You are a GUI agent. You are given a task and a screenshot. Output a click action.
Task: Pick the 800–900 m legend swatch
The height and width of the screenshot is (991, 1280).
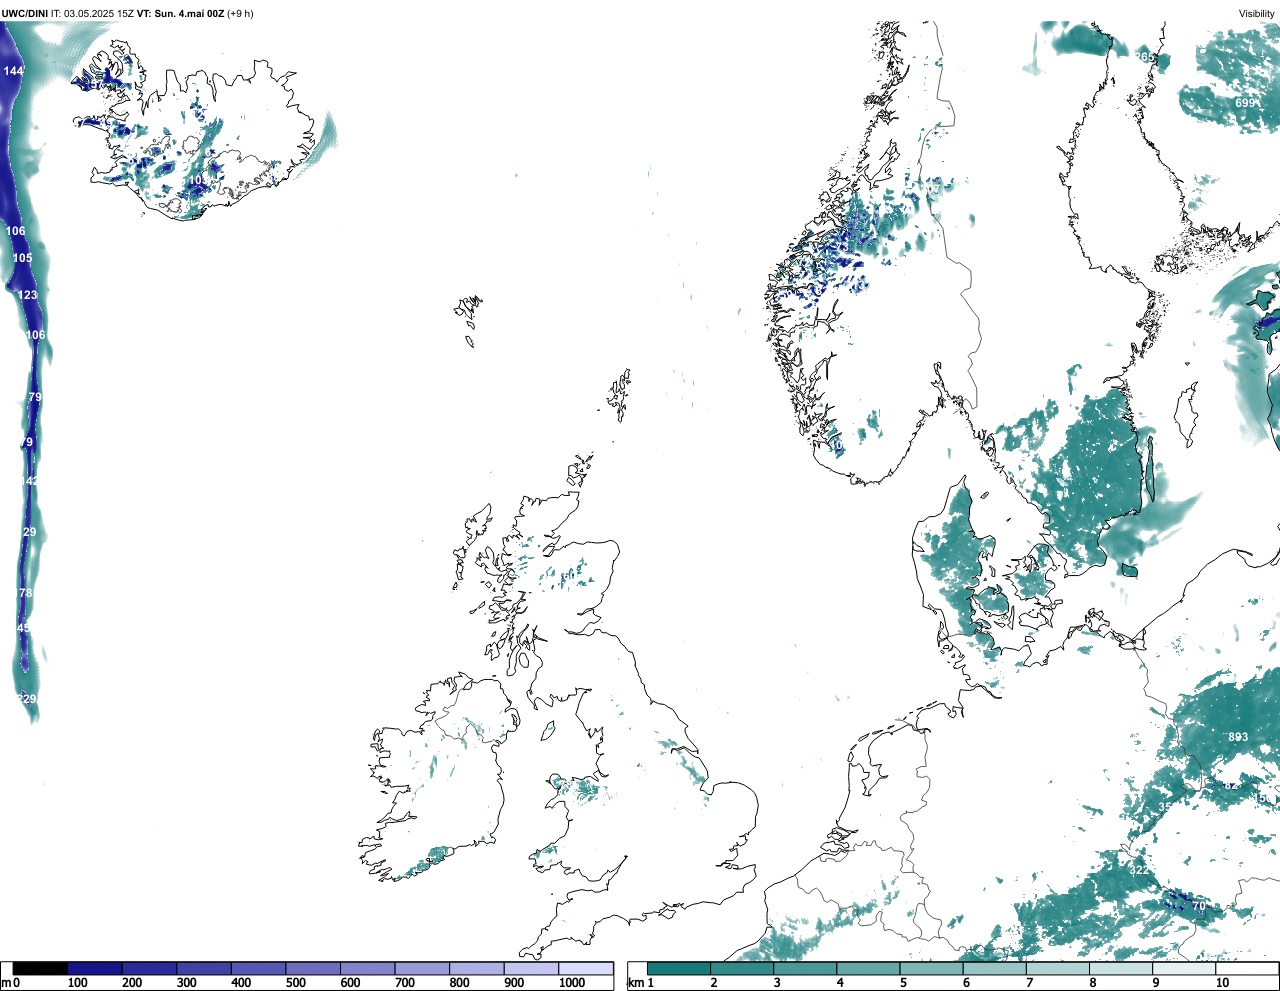pyautogui.click(x=477, y=969)
